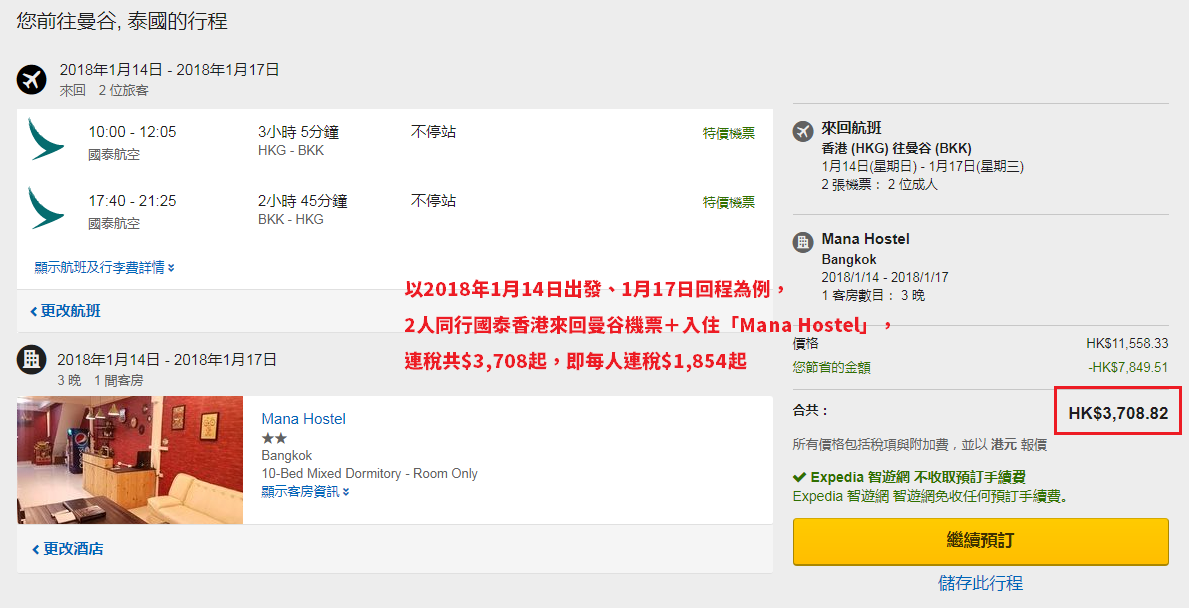Click the HKG - BKK route text

[x=290, y=151]
